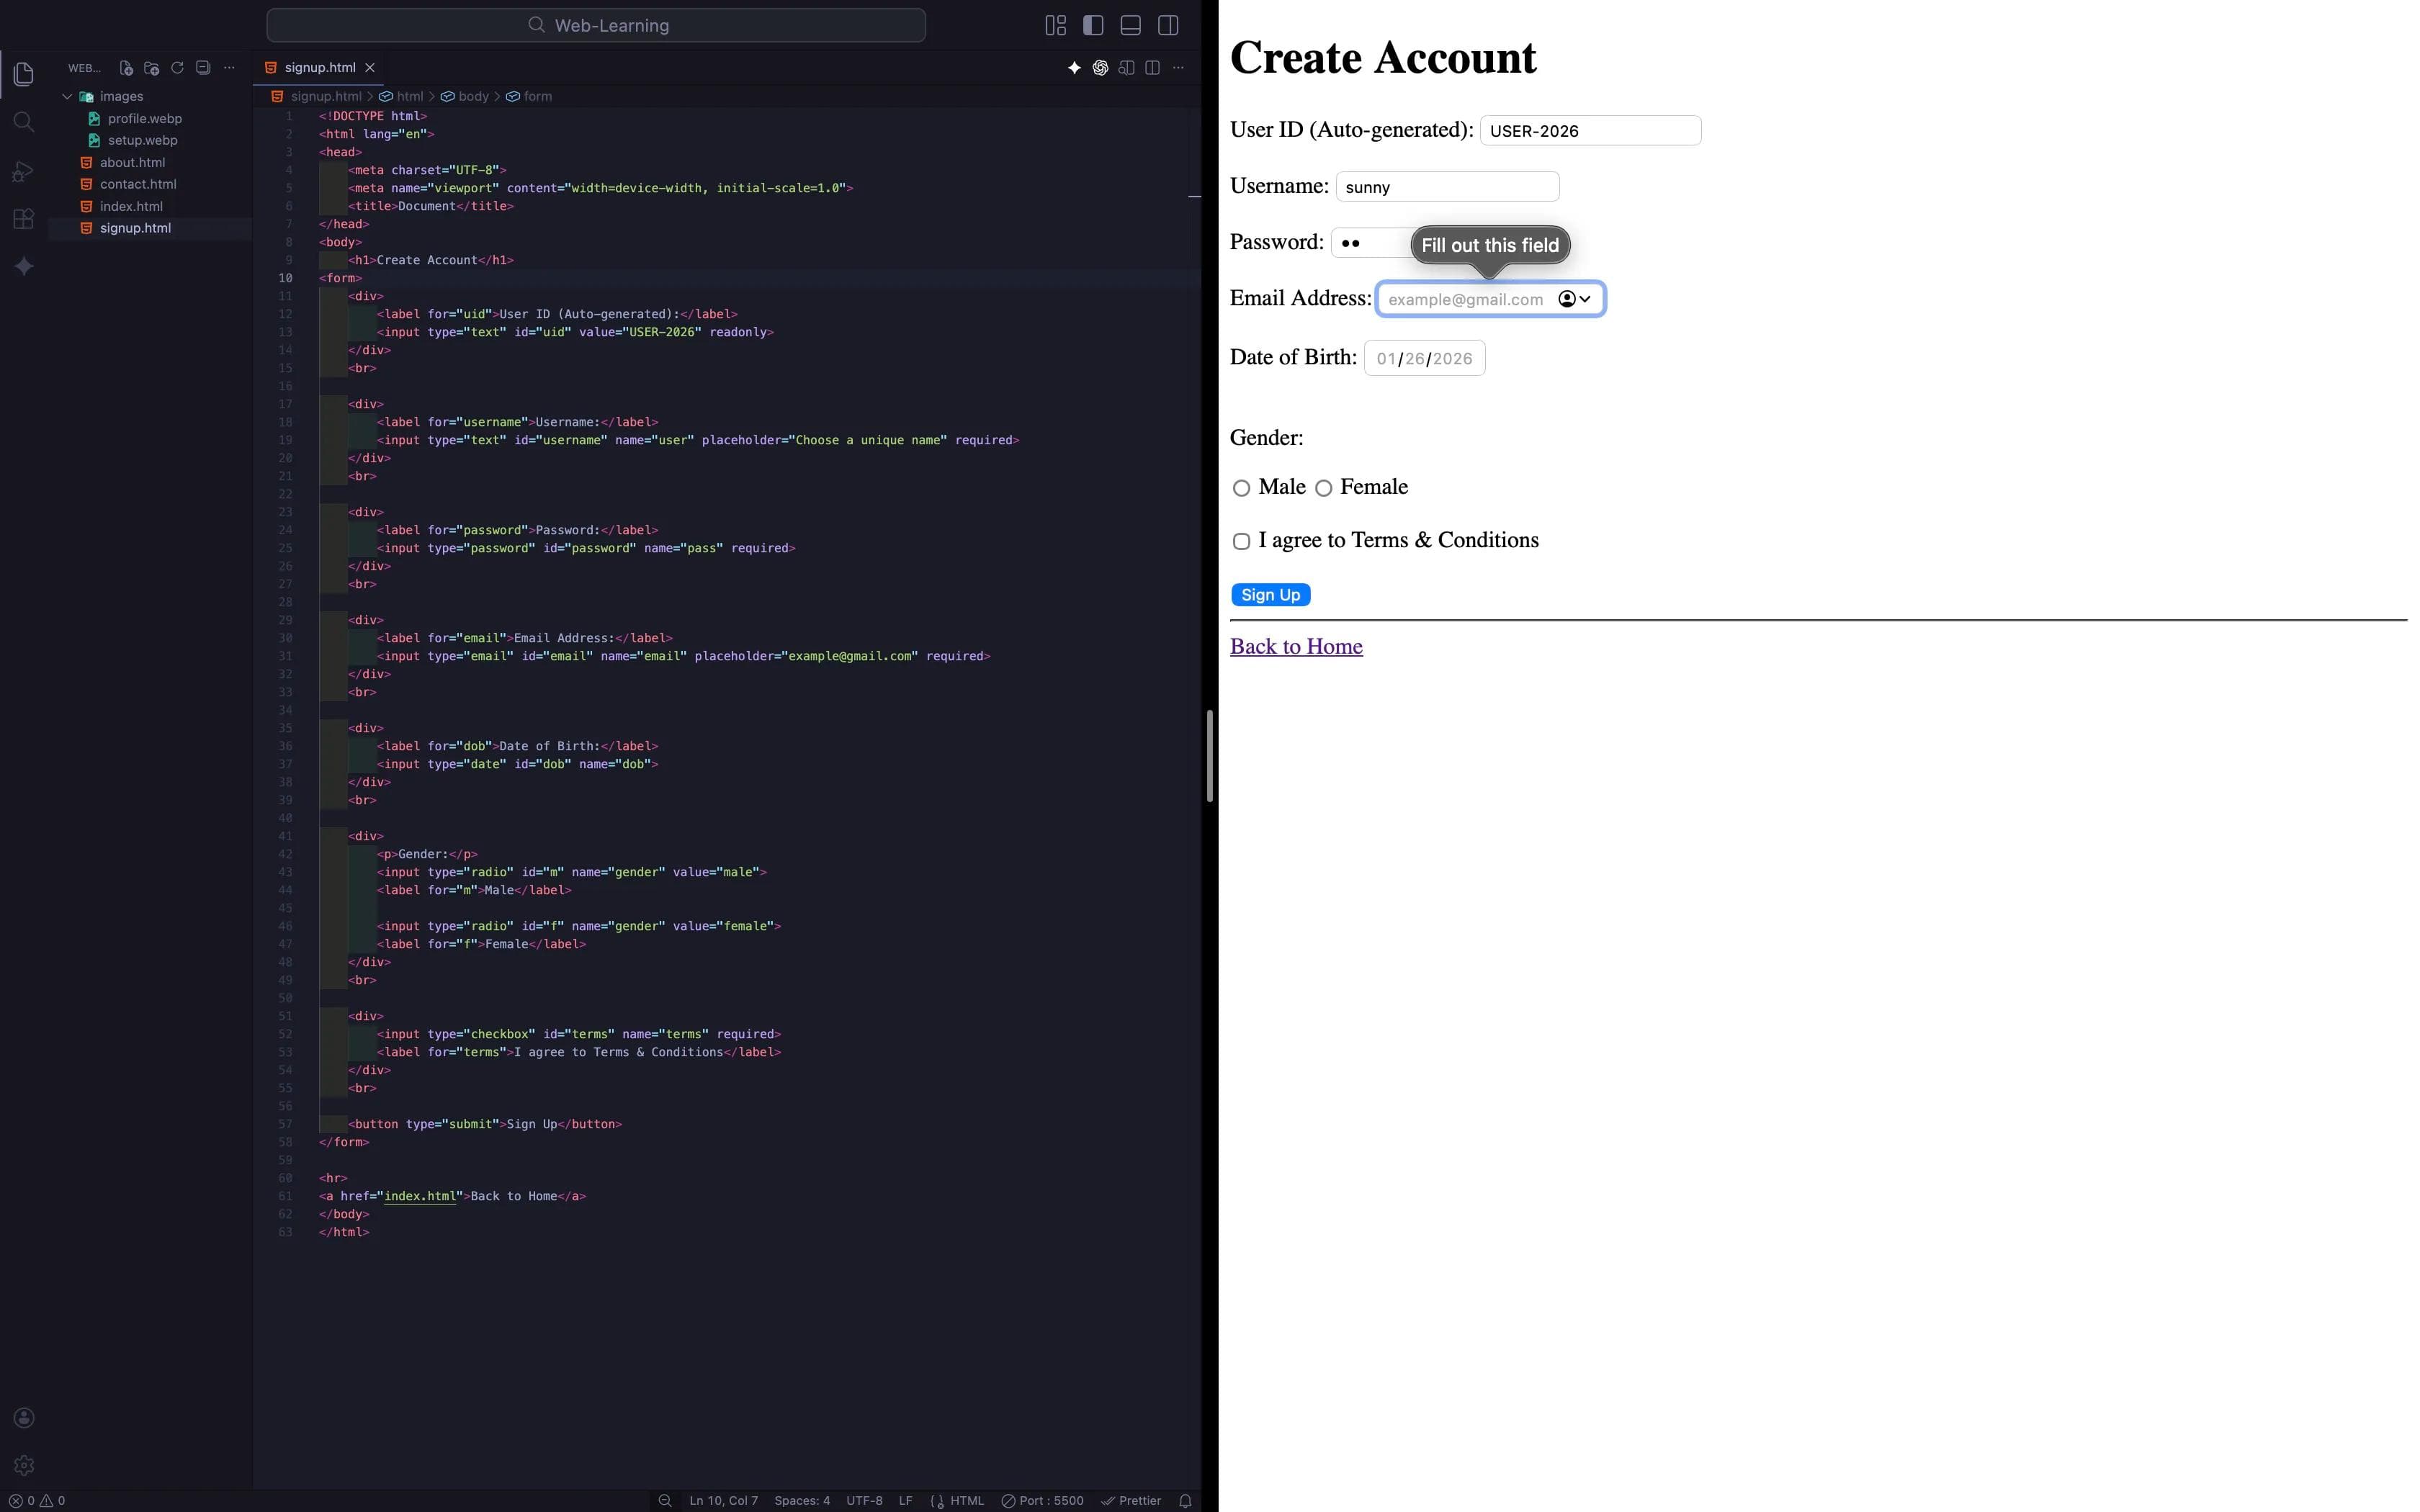Open the Search view in activity bar
Image resolution: width=2420 pixels, height=1512 pixels.
[x=24, y=122]
